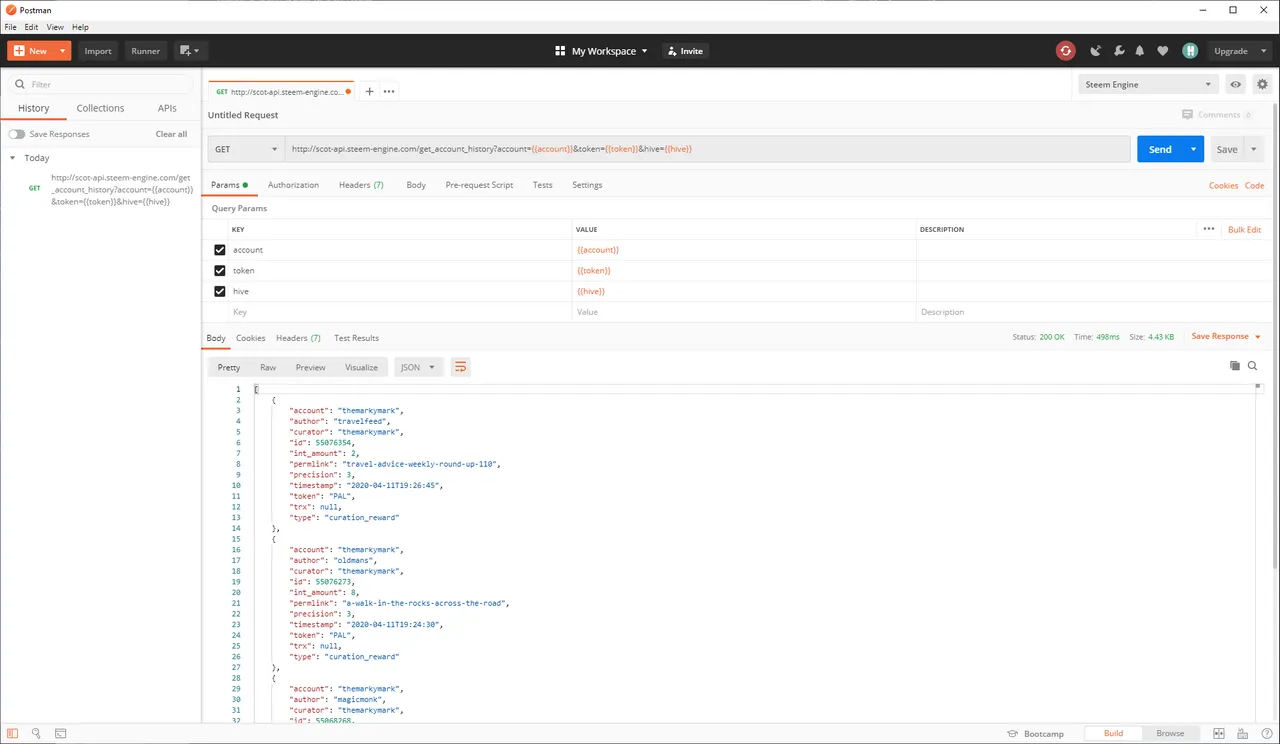Open the View menu
The width and height of the screenshot is (1280, 744).
coord(55,27)
